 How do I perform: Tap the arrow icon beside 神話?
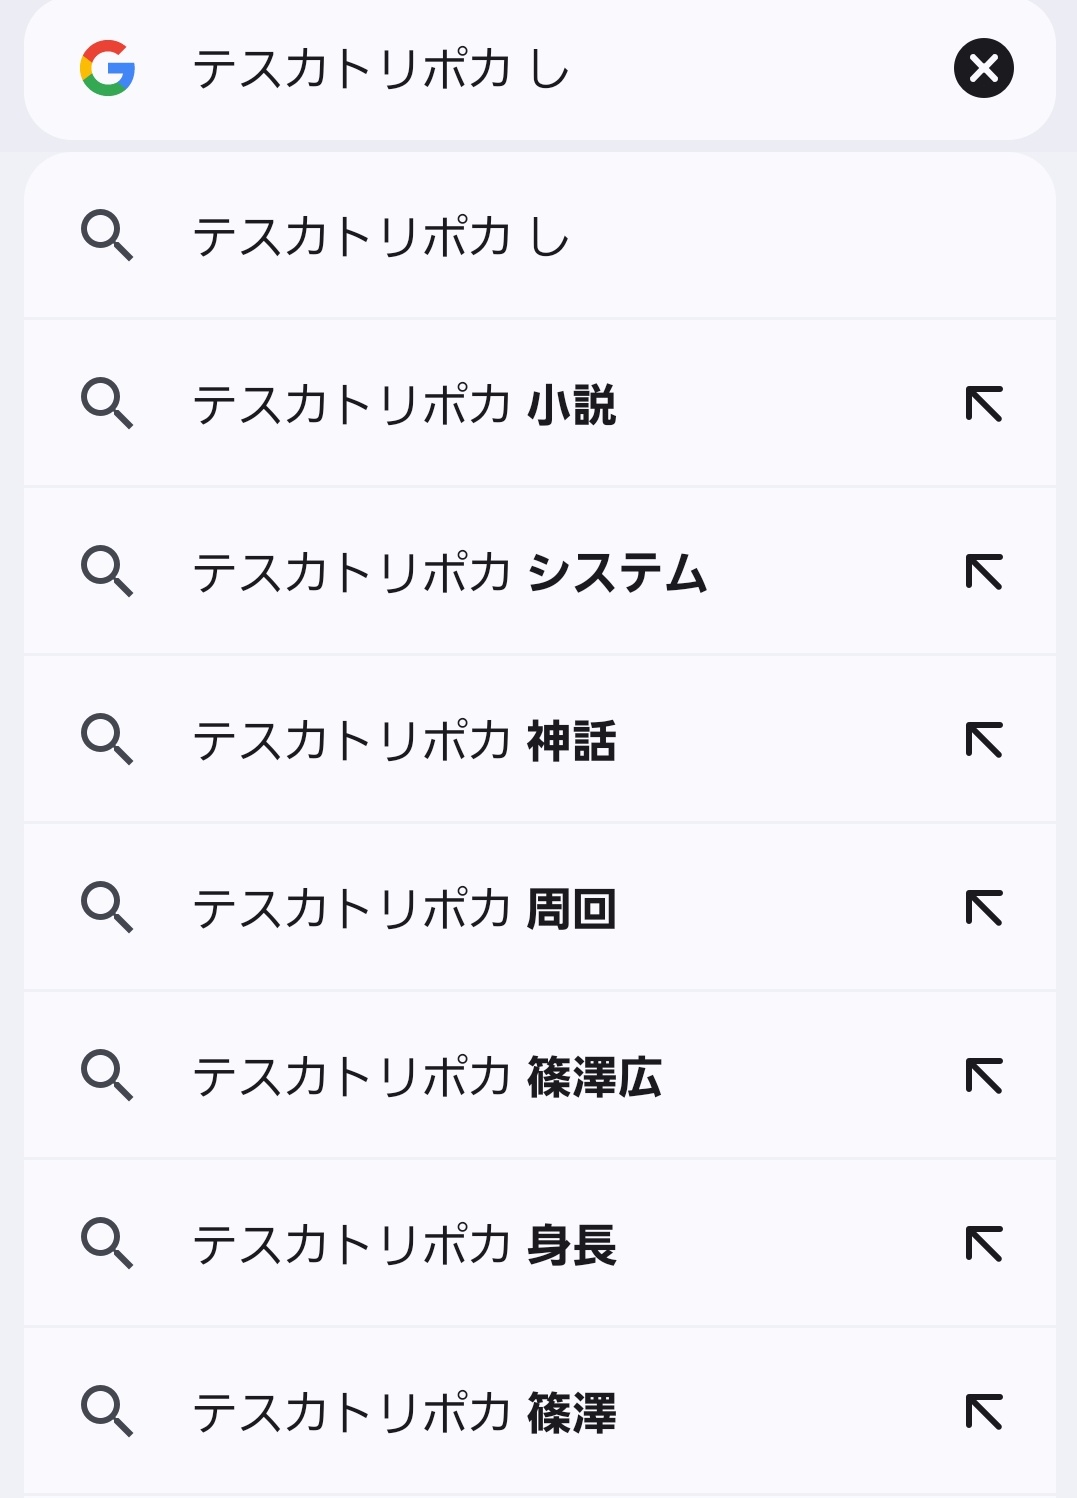click(x=984, y=740)
